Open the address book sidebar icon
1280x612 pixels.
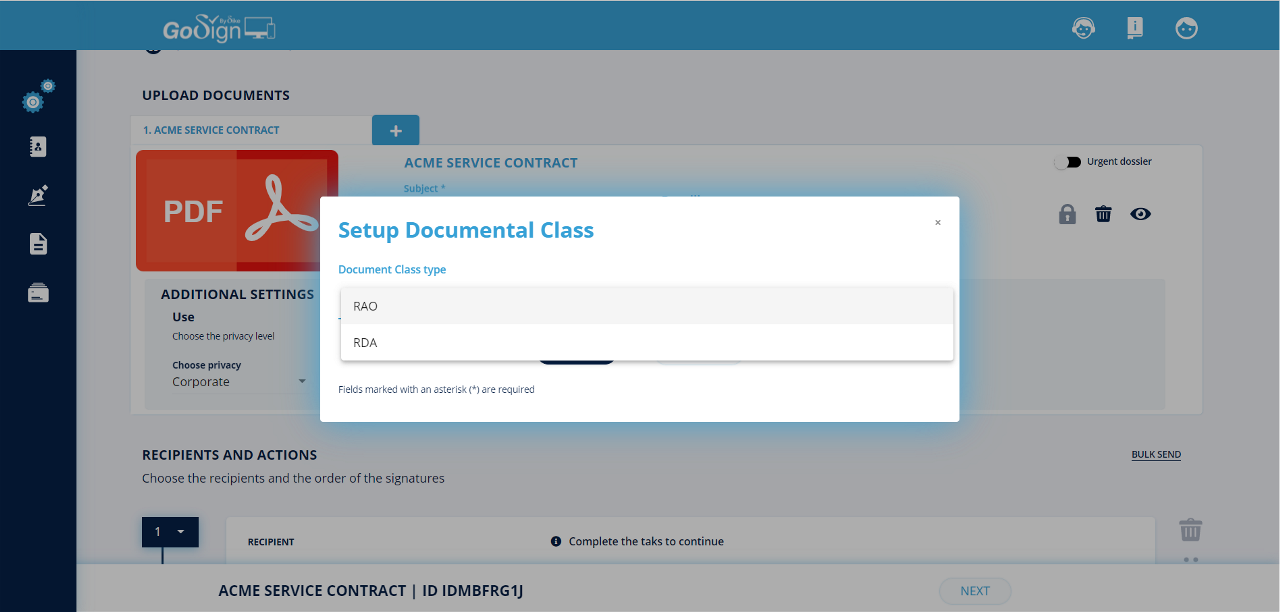click(38, 147)
